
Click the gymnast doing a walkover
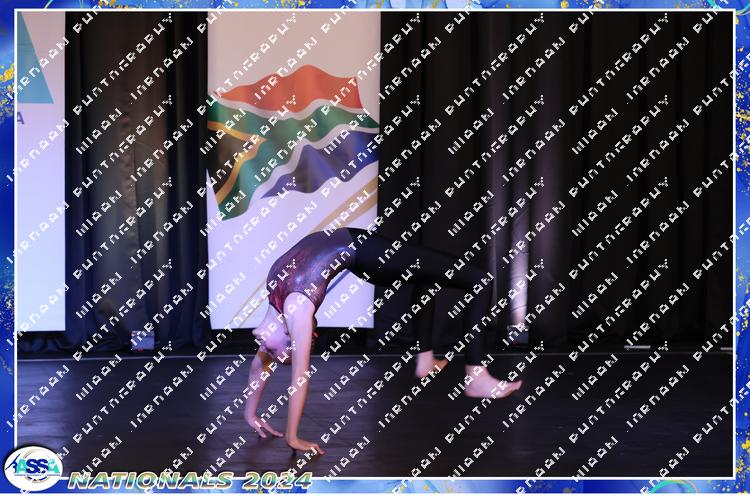coord(383,339)
